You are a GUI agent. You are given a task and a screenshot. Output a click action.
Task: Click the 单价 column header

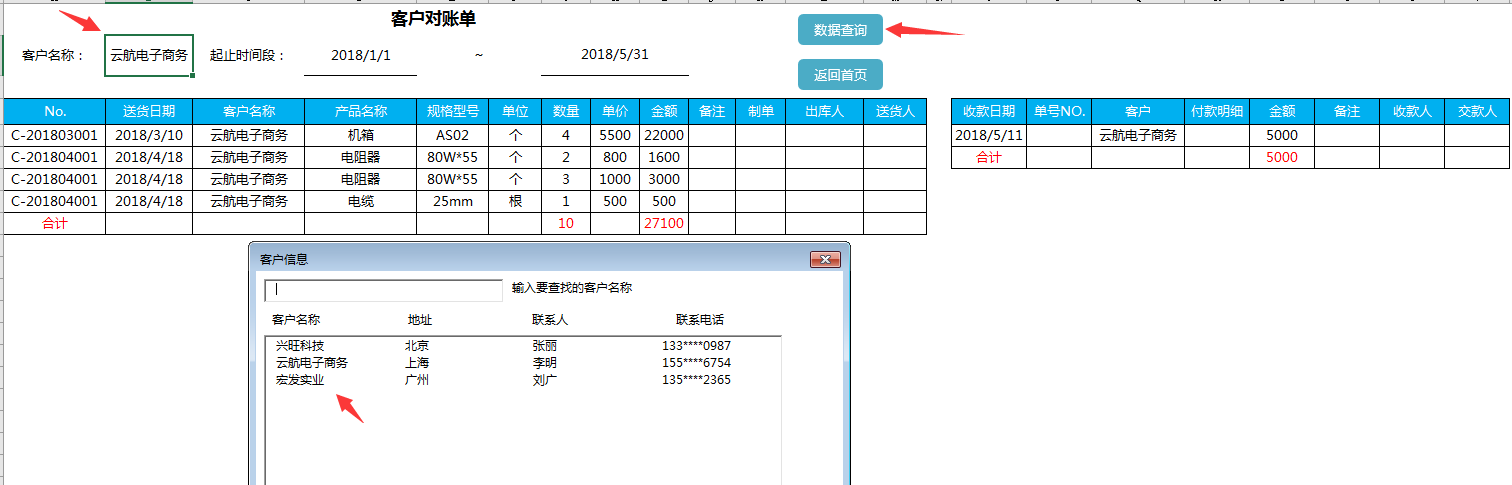pyautogui.click(x=615, y=111)
